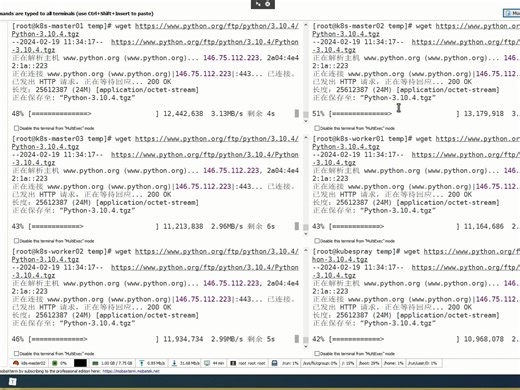Click '[root@kubespray temp]#' prompt text
This screenshot has height=390, width=520.
(356, 251)
